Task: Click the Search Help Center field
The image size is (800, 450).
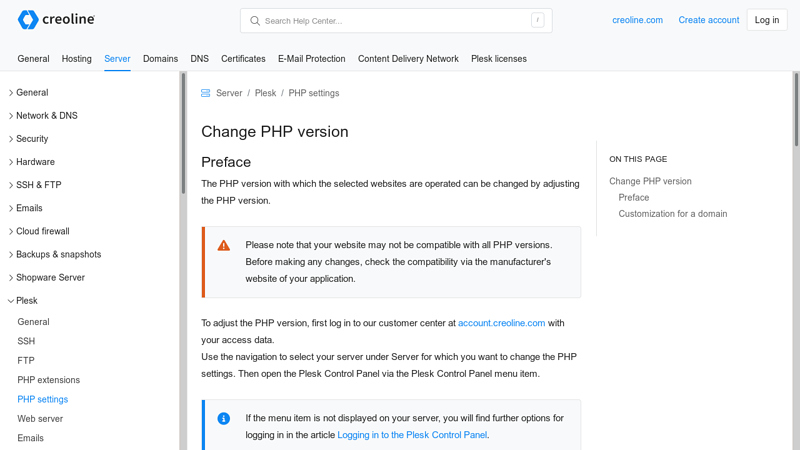Action: [396, 21]
